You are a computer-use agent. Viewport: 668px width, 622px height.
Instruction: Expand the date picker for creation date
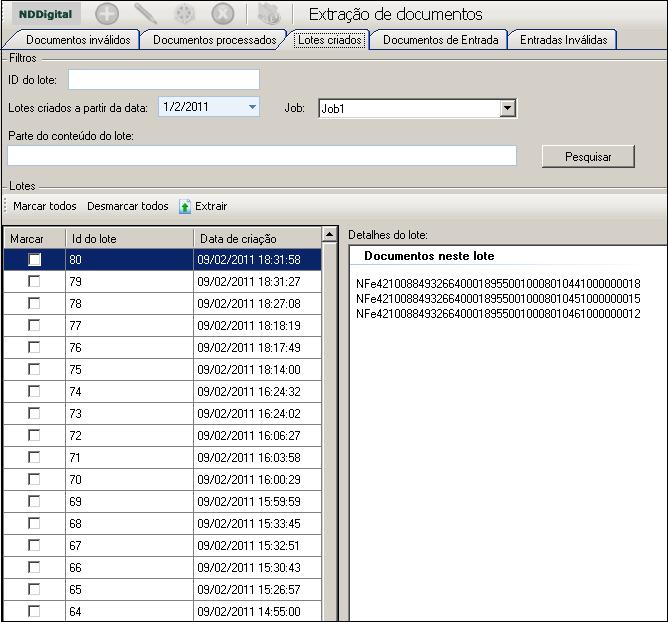[x=252, y=106]
